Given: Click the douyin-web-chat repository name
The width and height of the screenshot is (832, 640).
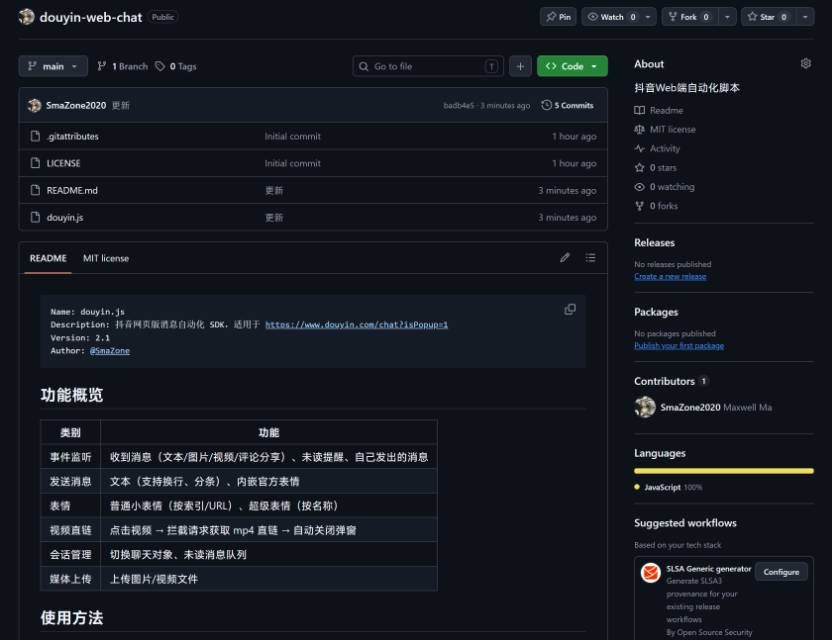Looking at the screenshot, I should click(91, 17).
